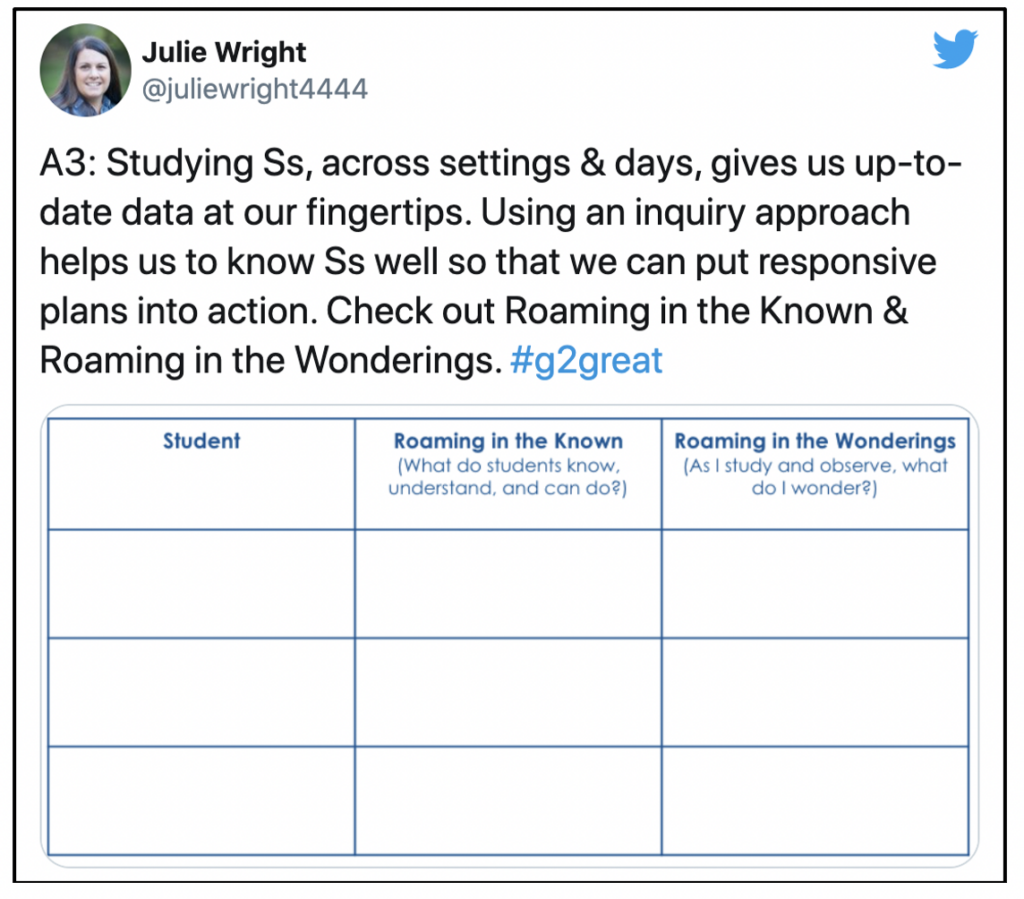The image size is (1024, 899).
Task: Click first empty cell under Student
Action: (x=202, y=584)
